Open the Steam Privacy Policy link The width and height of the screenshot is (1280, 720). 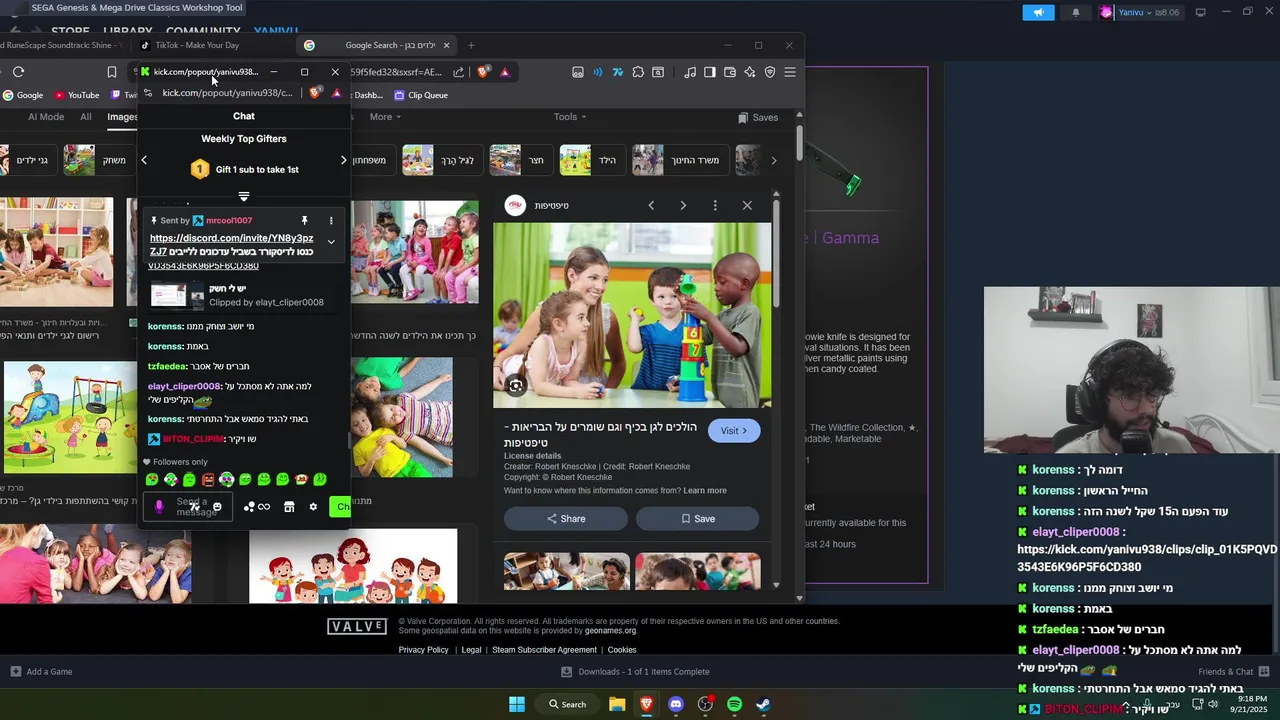coord(423,650)
